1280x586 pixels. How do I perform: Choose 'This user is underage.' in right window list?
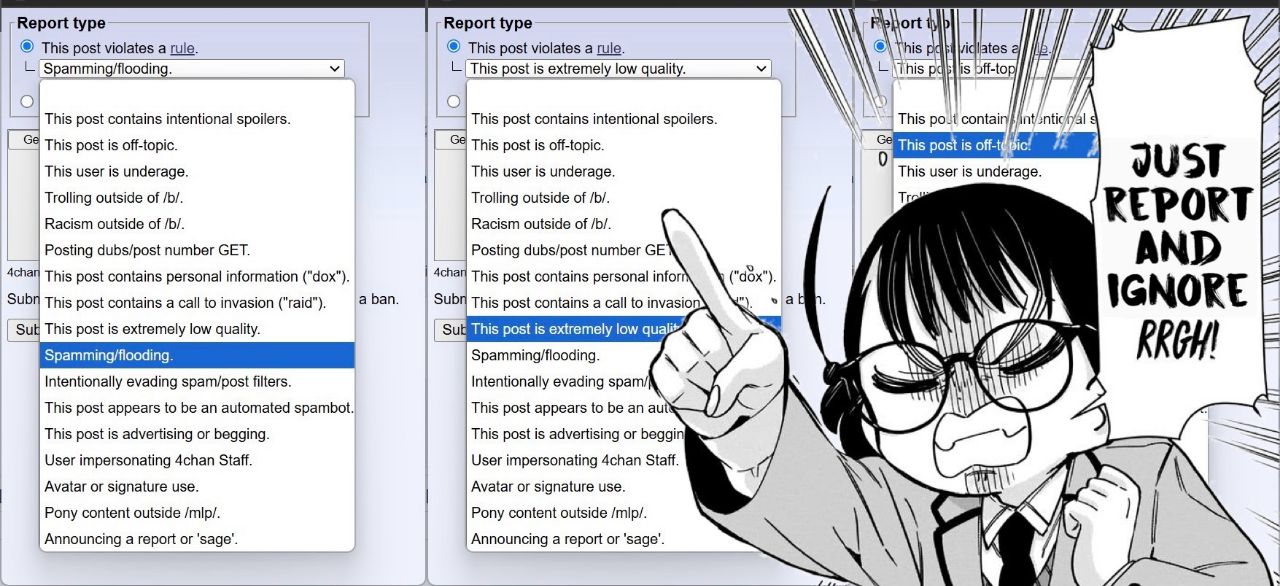click(x=996, y=171)
